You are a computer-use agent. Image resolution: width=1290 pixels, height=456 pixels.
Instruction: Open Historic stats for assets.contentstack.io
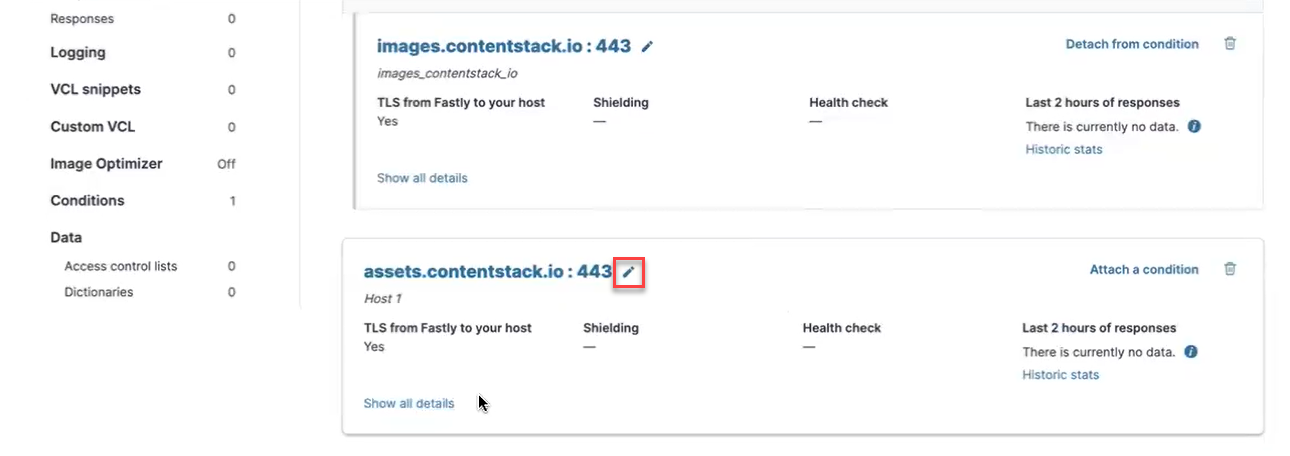(x=1060, y=375)
